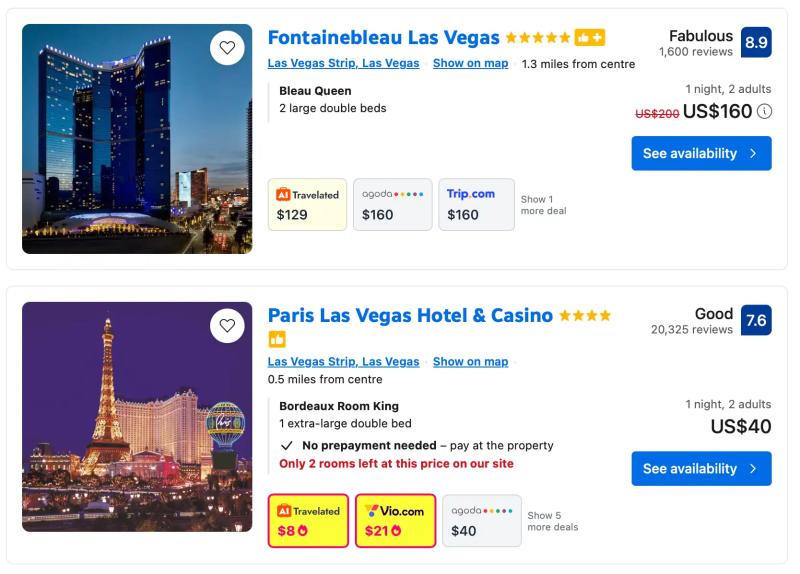Viewport: 800px width, 574px height.
Task: Click the 8.9 review score badge
Action: point(756,42)
